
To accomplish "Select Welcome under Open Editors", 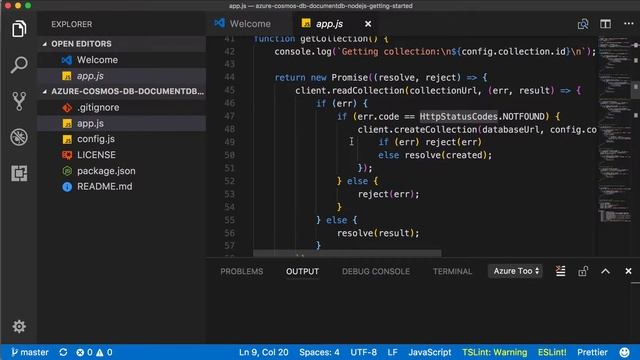I will (122, 60).
